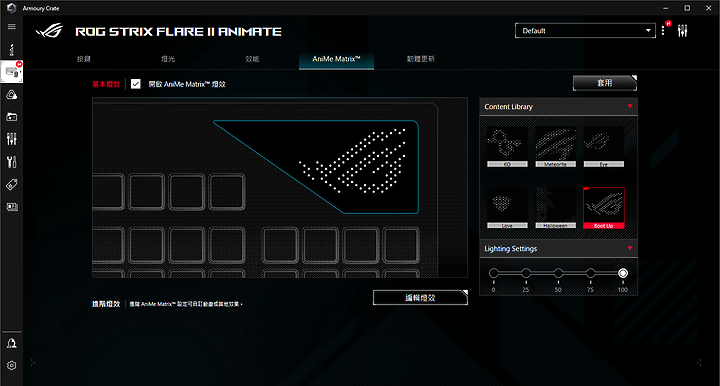Select the AniMe Matrix tab
The image size is (720, 386).
click(x=336, y=59)
